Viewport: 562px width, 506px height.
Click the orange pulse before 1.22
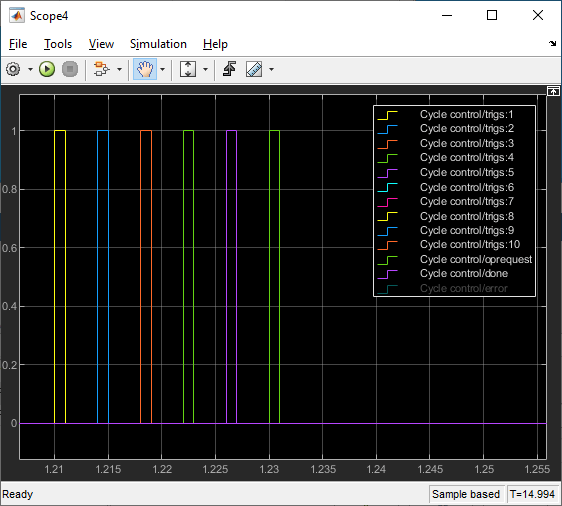click(x=146, y=277)
